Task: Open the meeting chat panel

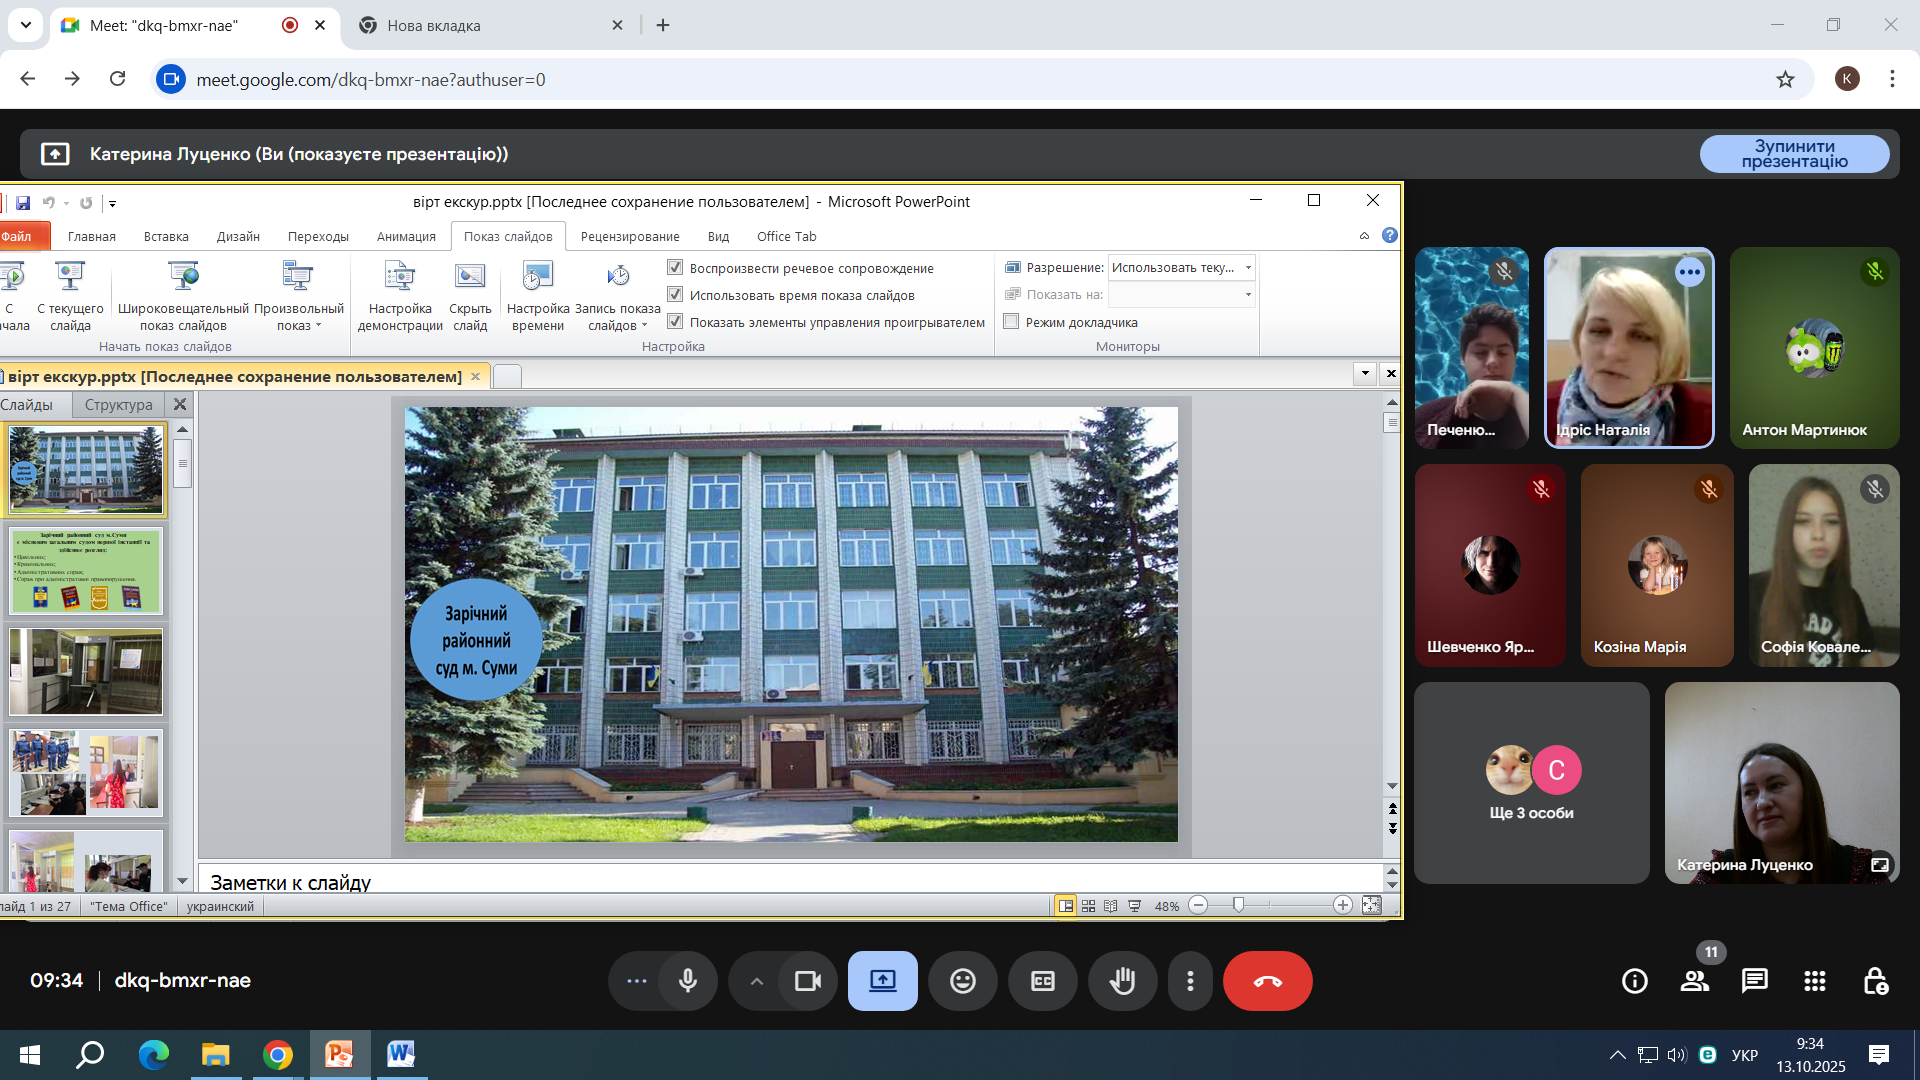Action: pos(1754,981)
